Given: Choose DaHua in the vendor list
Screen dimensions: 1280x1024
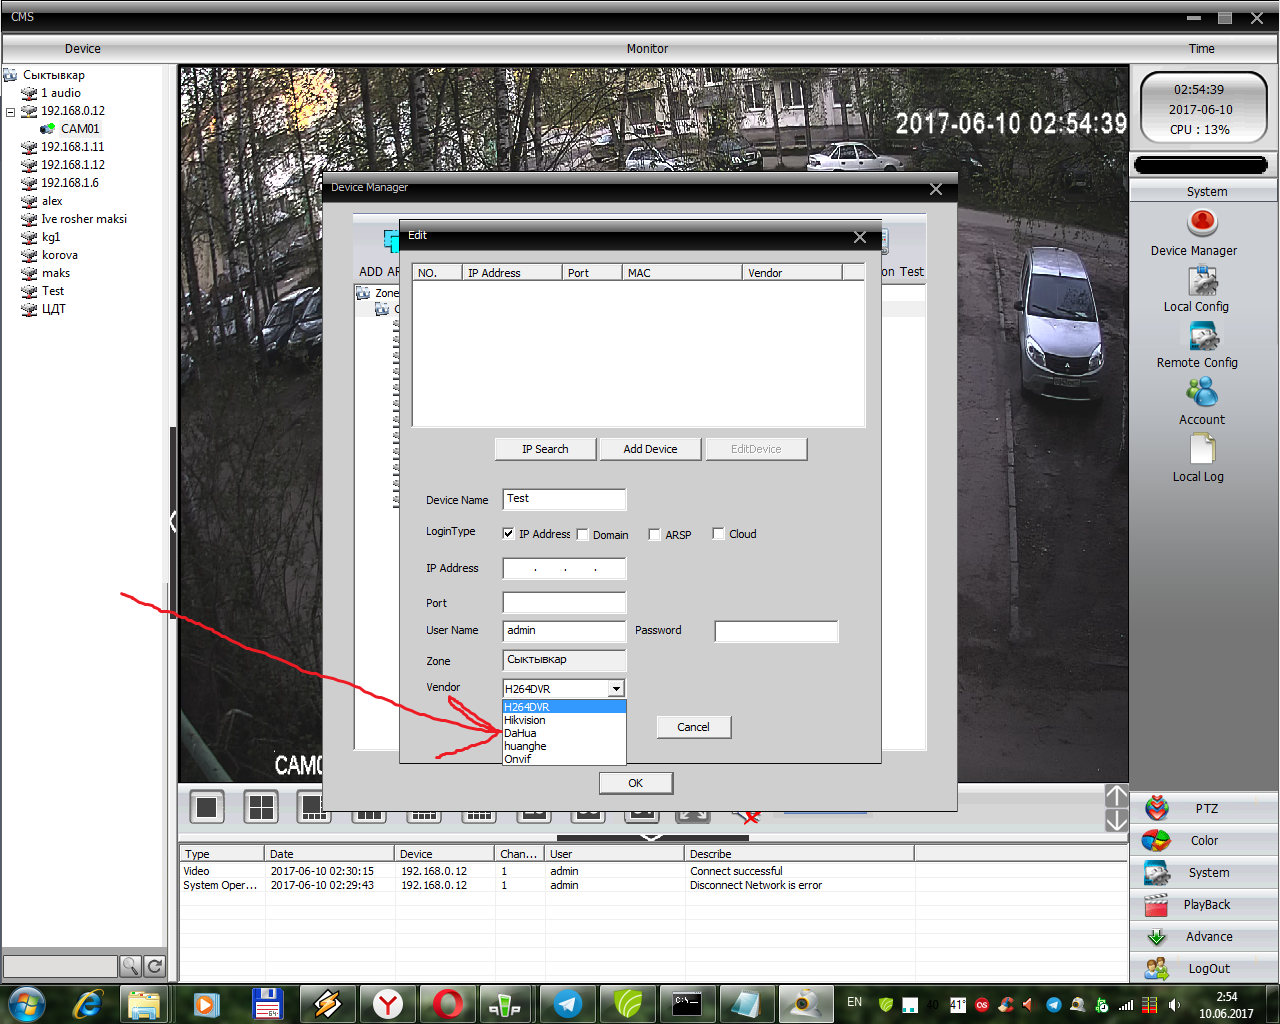Looking at the screenshot, I should tap(564, 733).
